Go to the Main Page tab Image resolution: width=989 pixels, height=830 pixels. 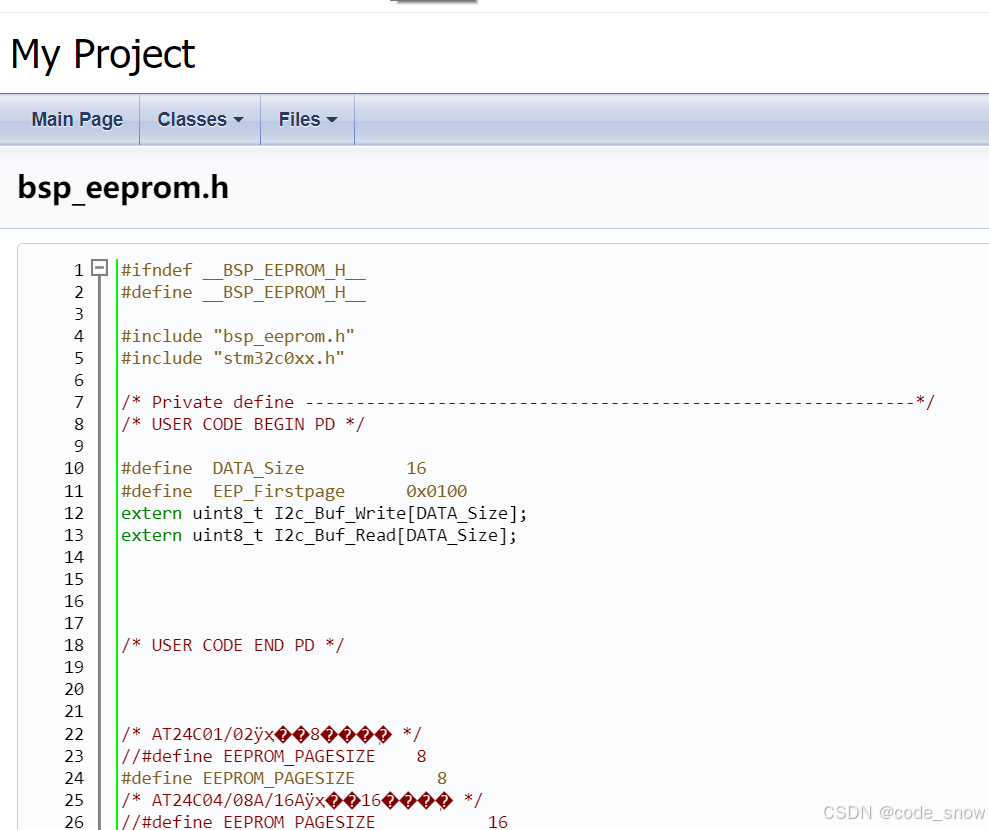coord(77,119)
